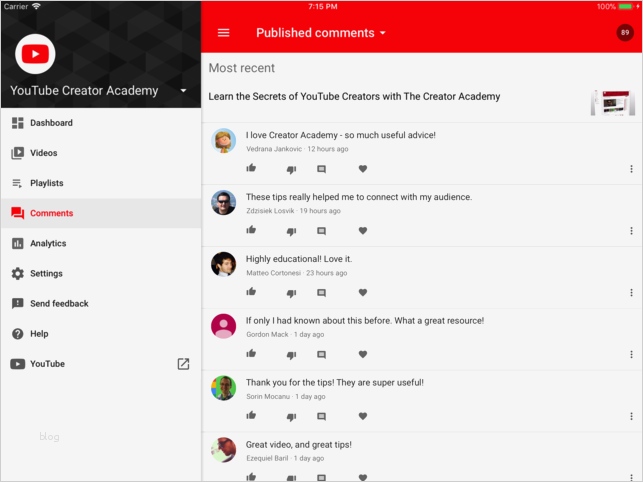Like Matteo Cortonesi's comment
The image size is (643, 482).
tap(251, 292)
